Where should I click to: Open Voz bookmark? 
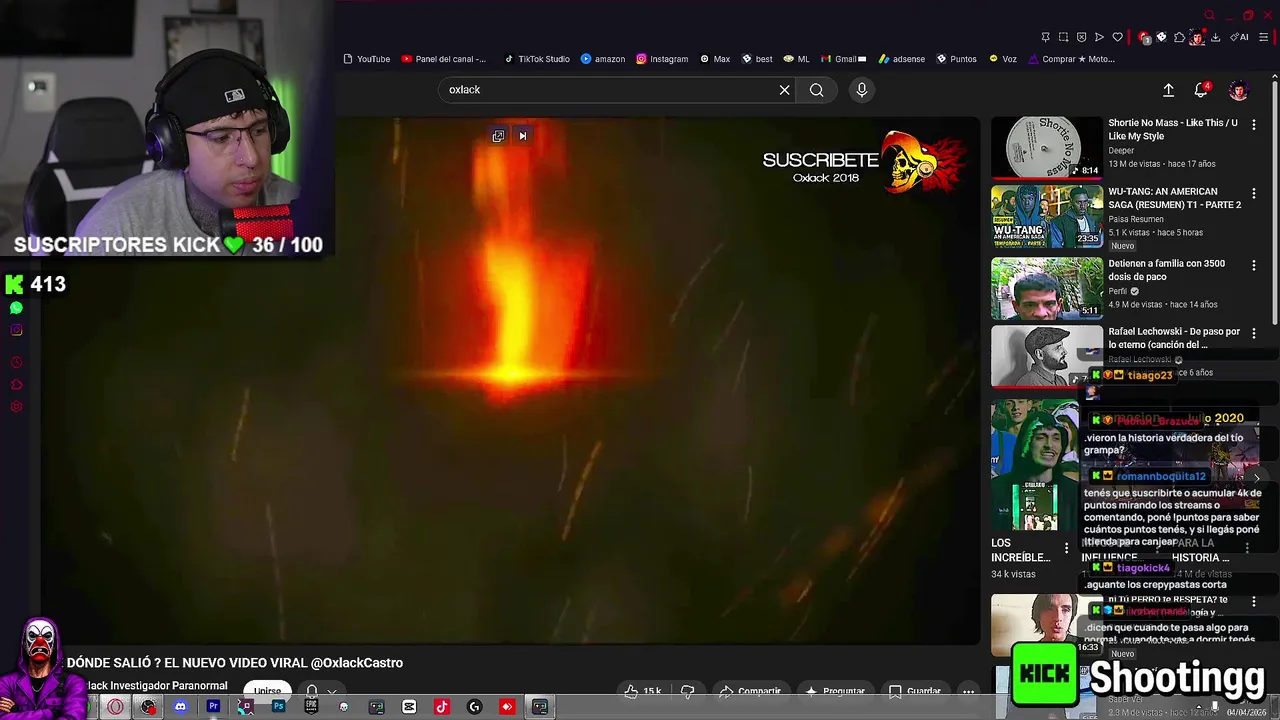[1003, 59]
